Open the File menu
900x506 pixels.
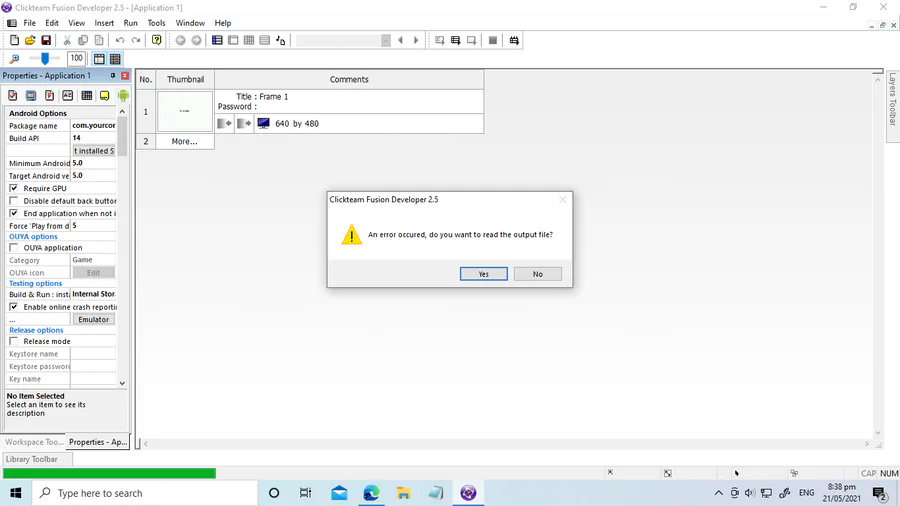[29, 23]
